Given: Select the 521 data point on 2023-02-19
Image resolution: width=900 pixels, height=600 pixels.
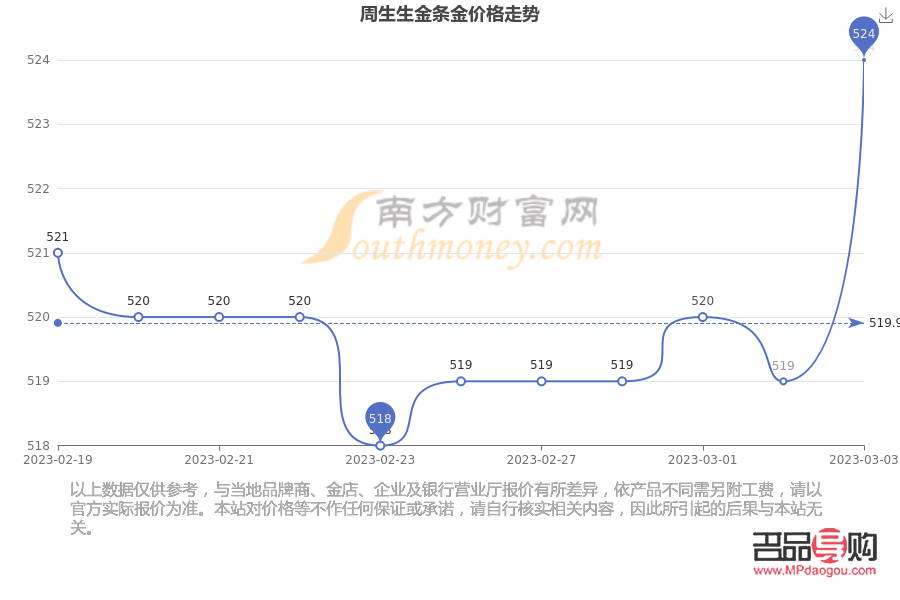Looking at the screenshot, I should (x=58, y=253).
